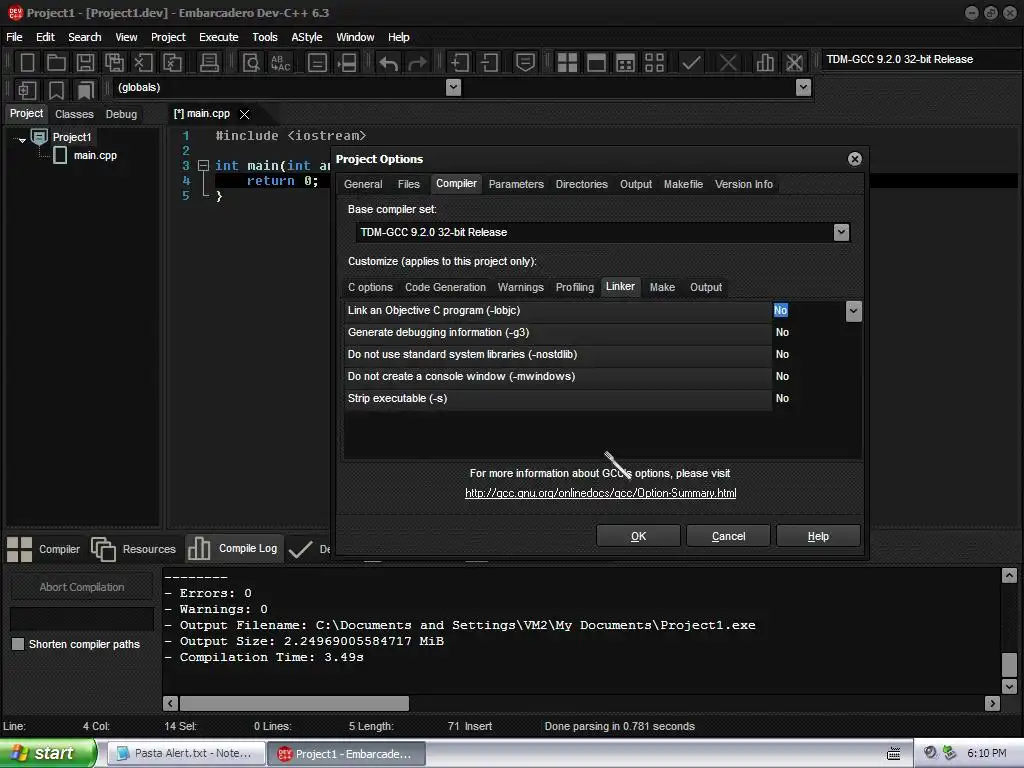Switch to the Warnings sub-tab
The height and width of the screenshot is (768, 1024).
(520, 287)
